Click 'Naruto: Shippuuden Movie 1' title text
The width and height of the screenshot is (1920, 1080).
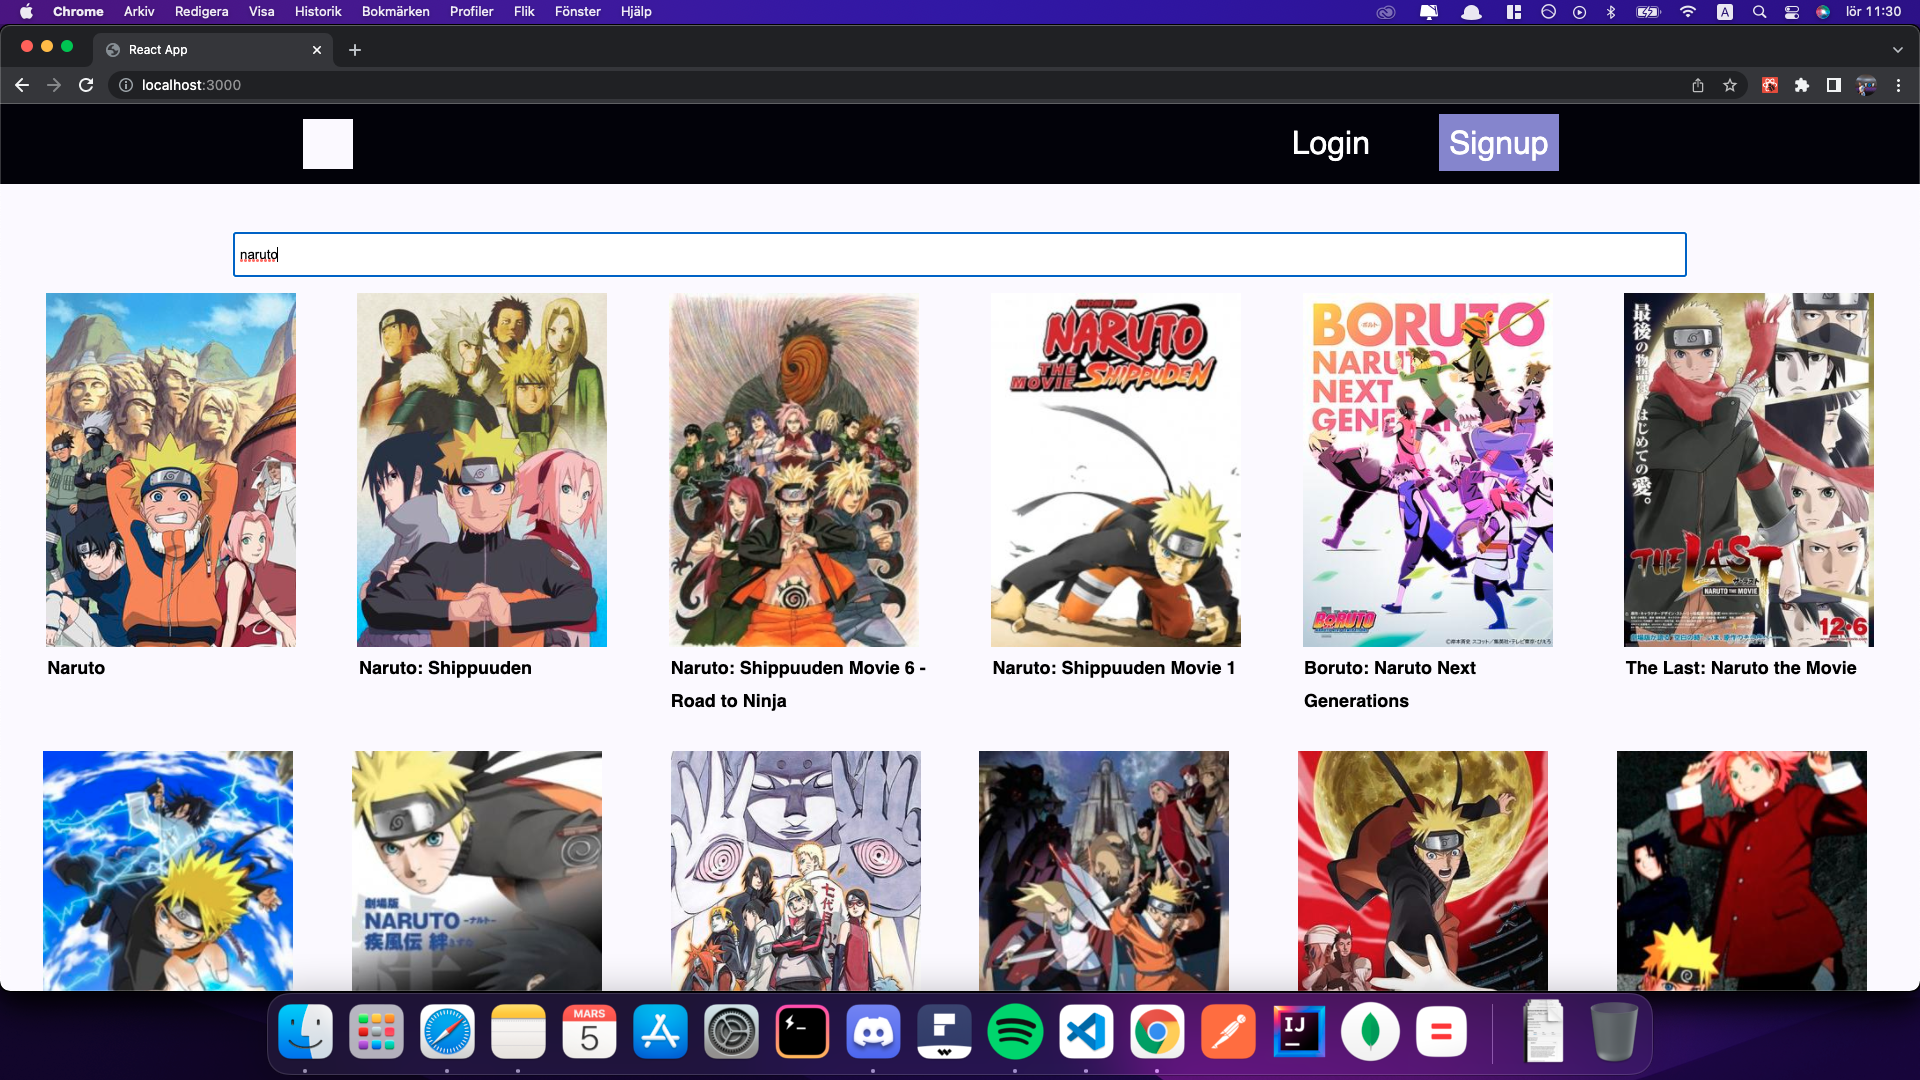click(1114, 668)
